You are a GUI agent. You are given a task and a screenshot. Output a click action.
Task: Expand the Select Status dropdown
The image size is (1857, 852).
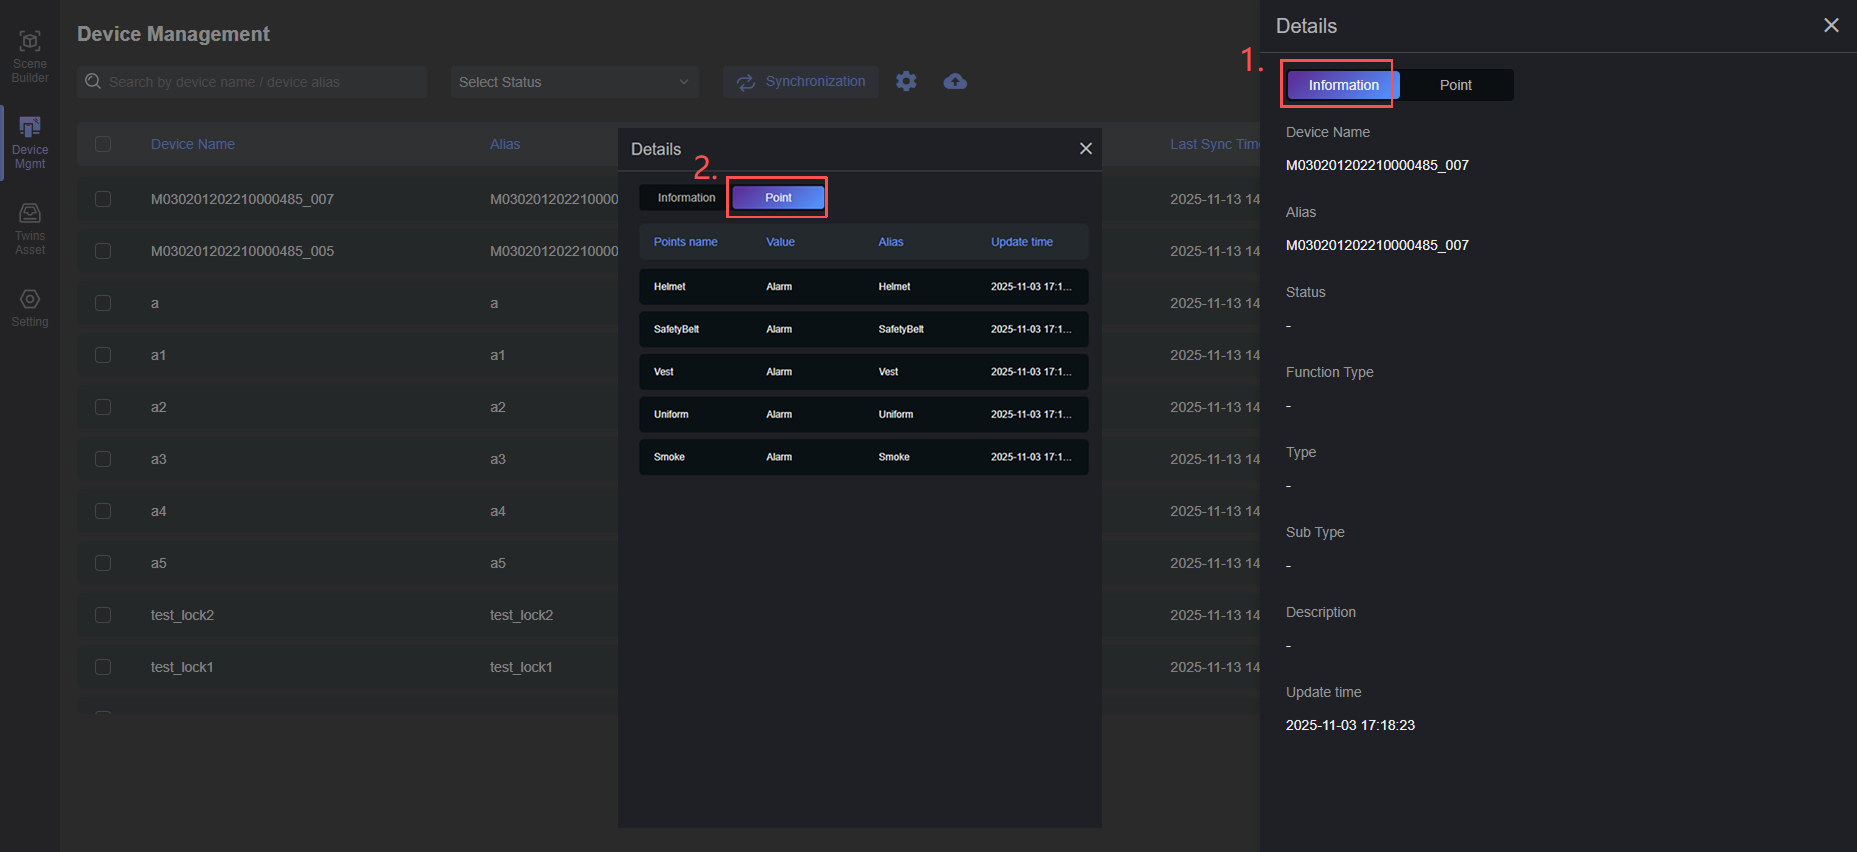pyautogui.click(x=574, y=82)
